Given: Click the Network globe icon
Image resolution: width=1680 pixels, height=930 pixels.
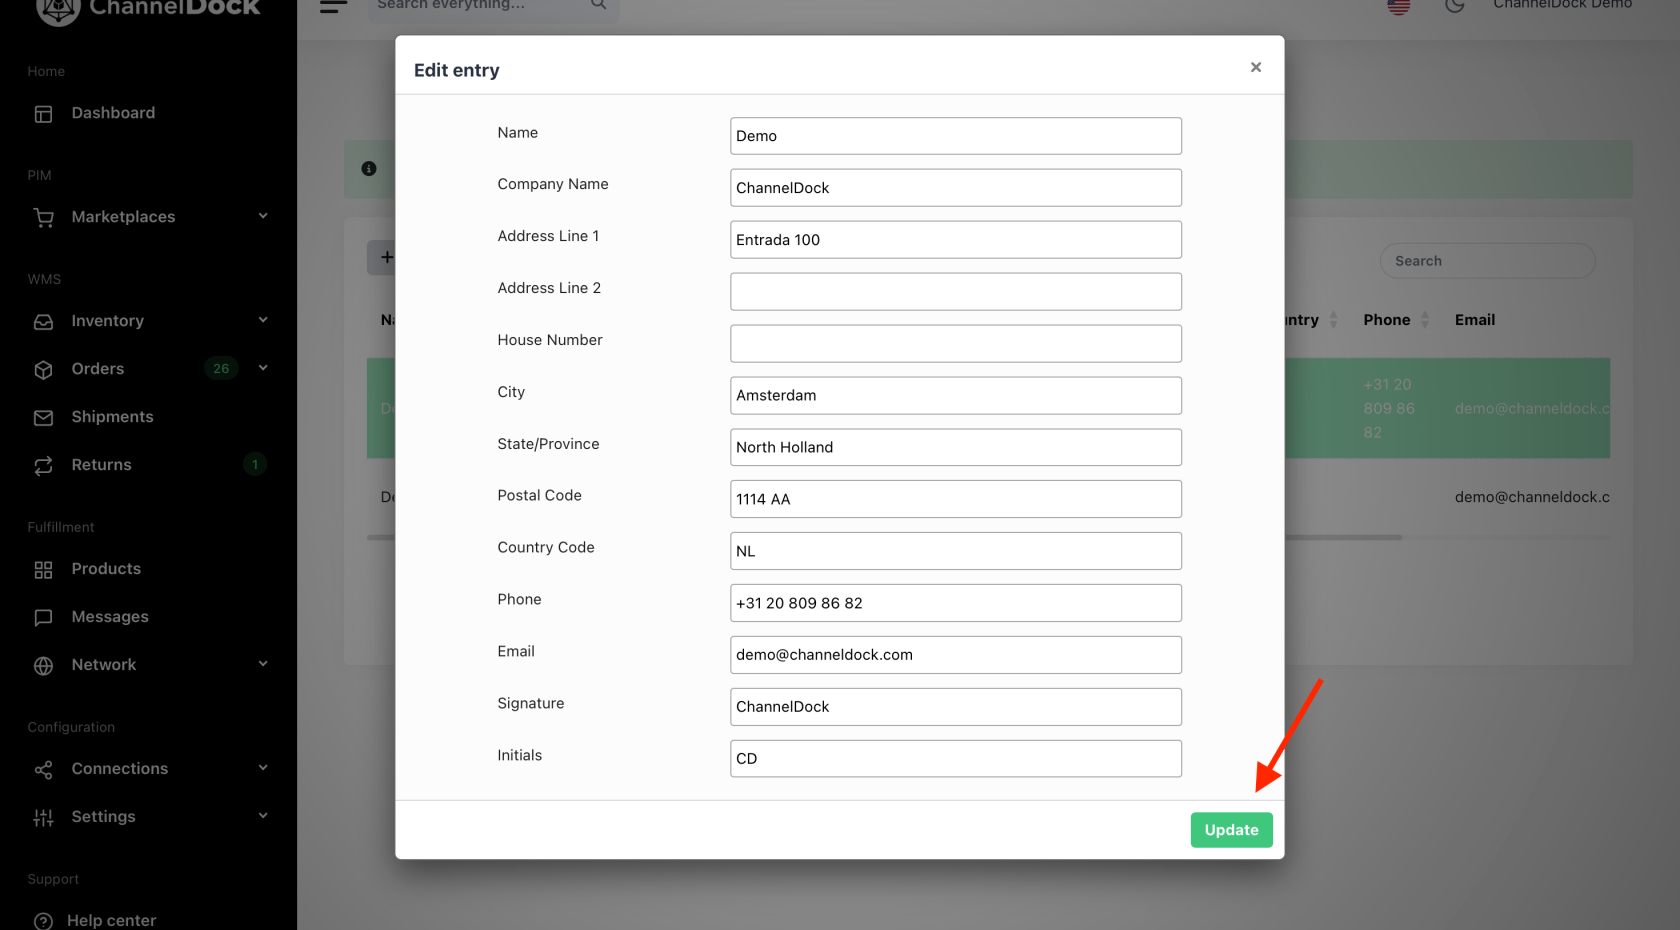Looking at the screenshot, I should tap(43, 666).
